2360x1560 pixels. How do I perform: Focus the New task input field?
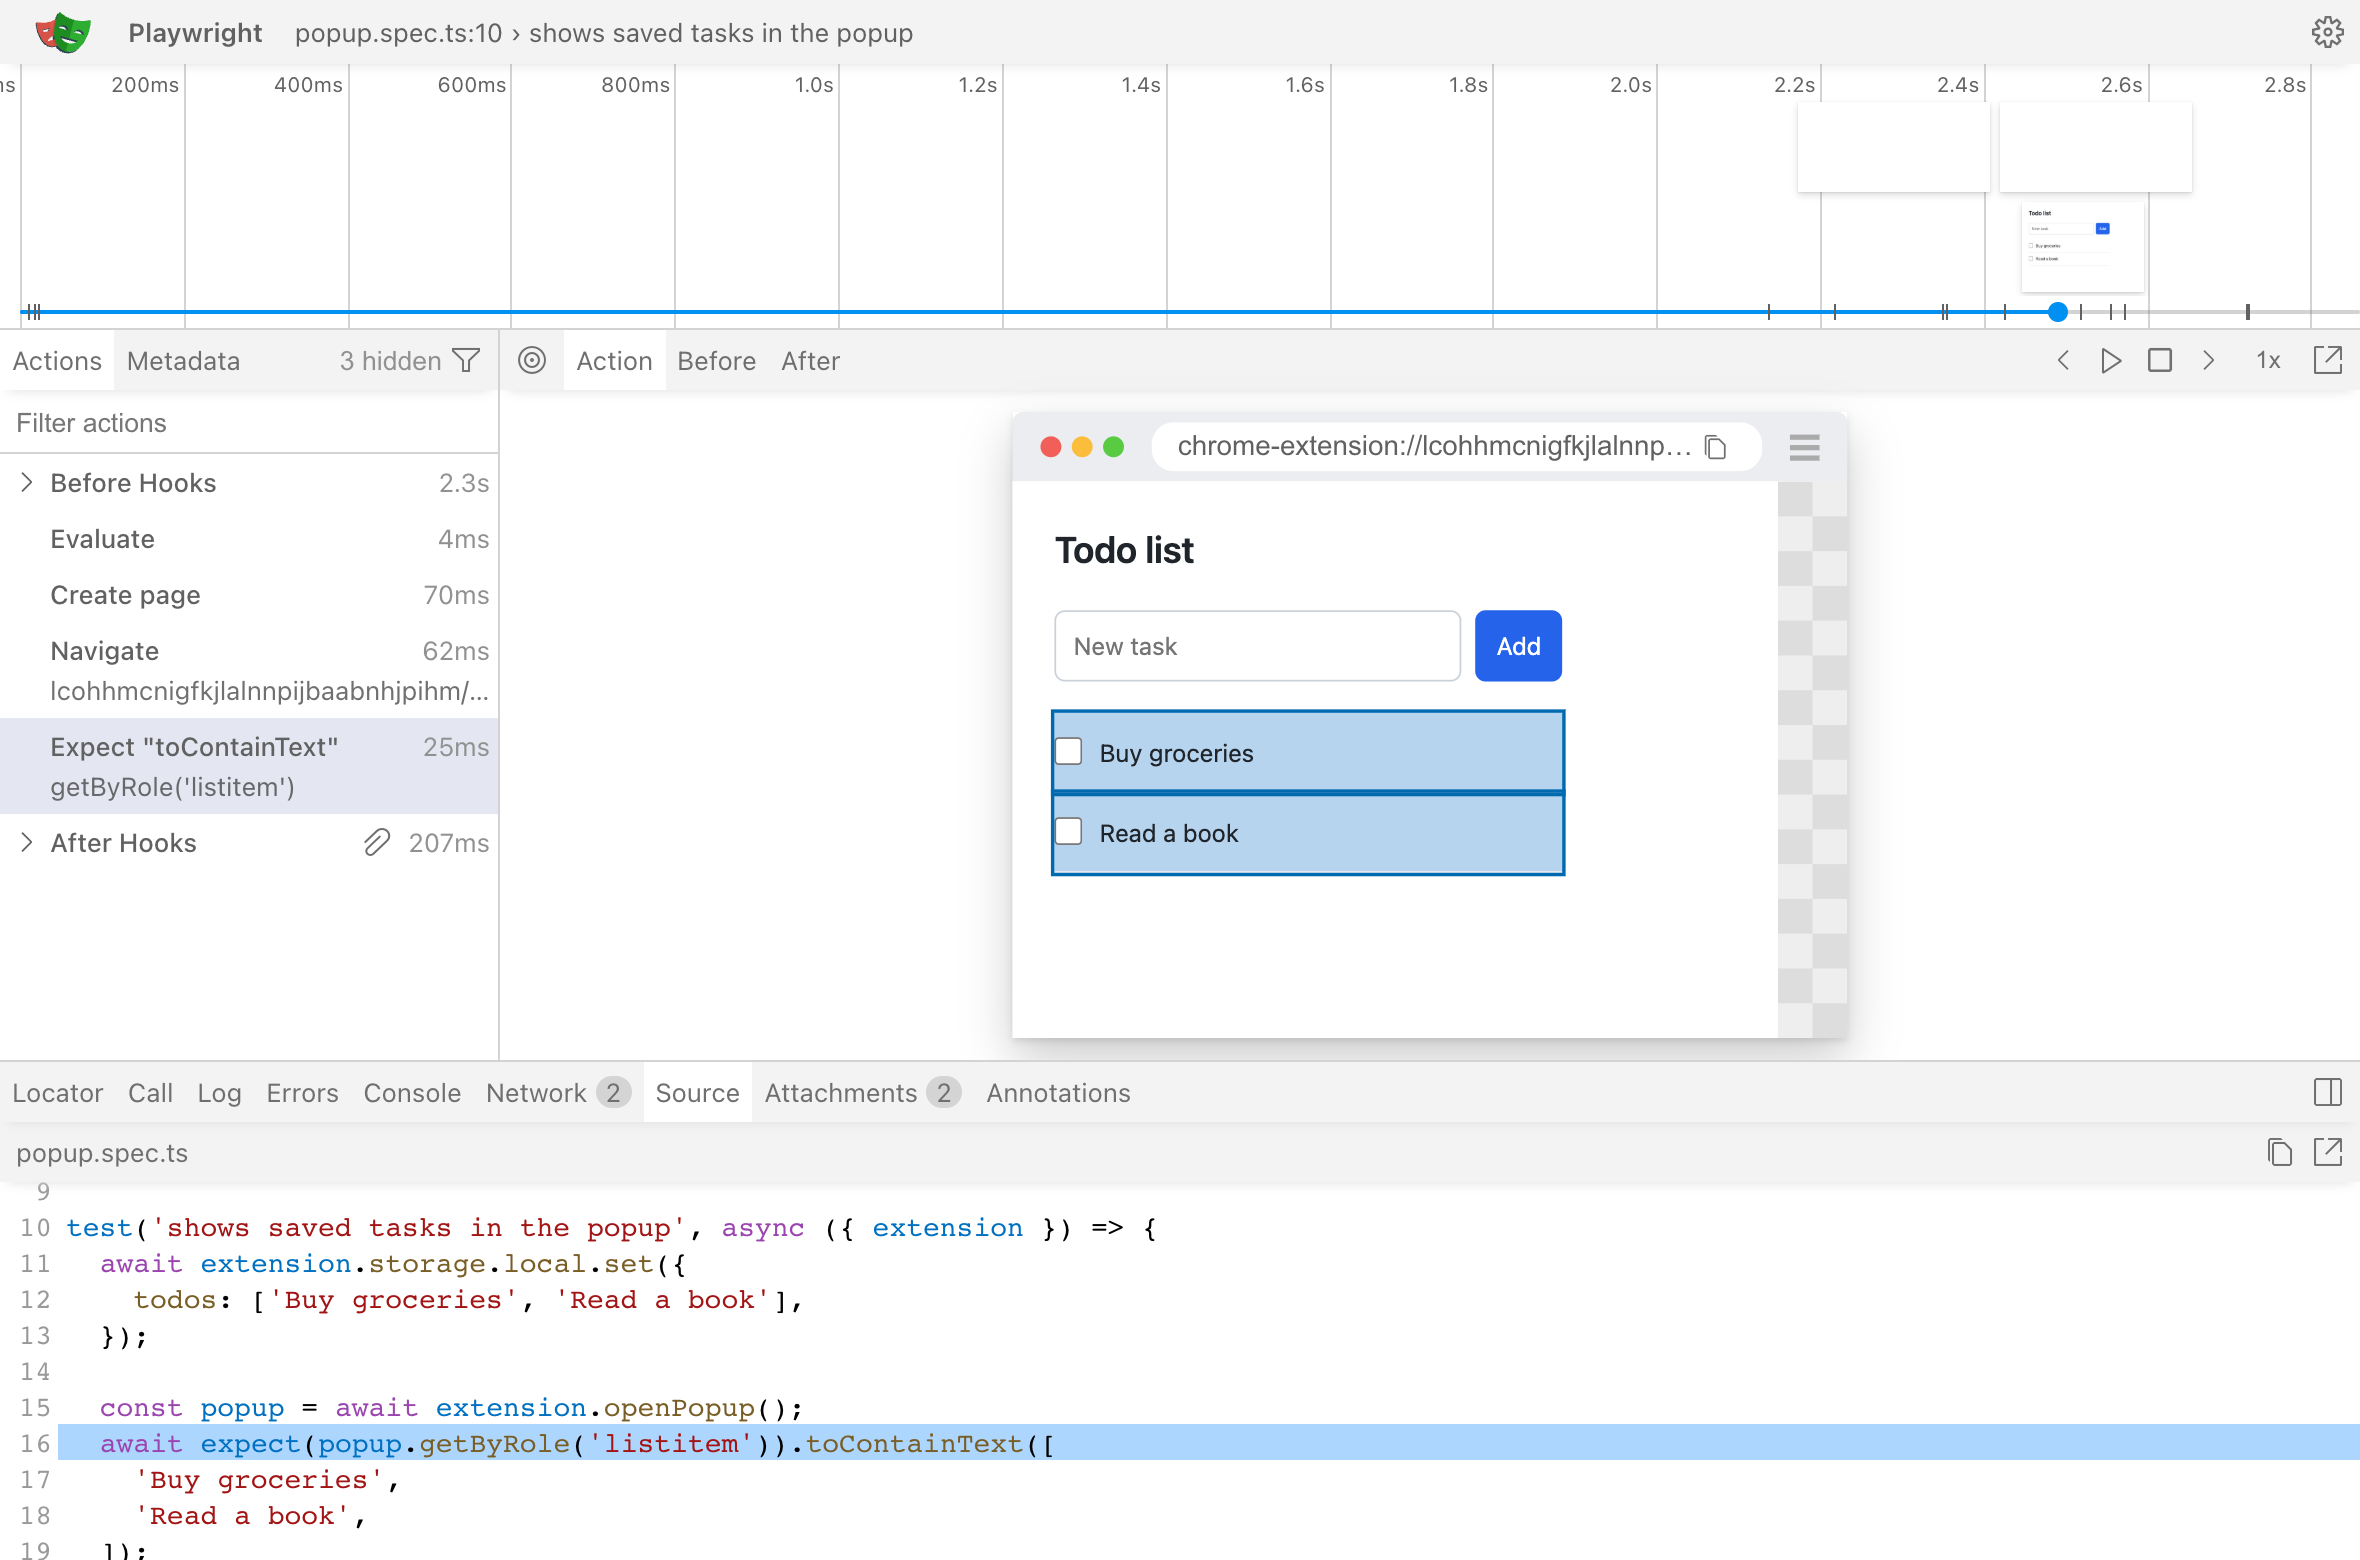pyautogui.click(x=1257, y=646)
